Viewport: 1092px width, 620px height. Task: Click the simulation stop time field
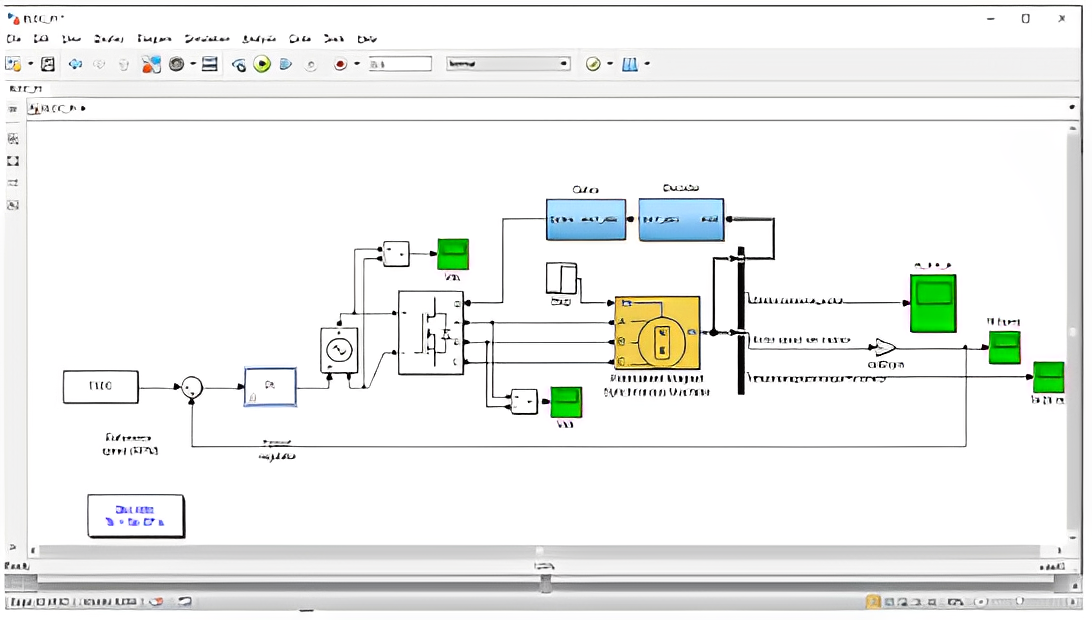point(400,64)
